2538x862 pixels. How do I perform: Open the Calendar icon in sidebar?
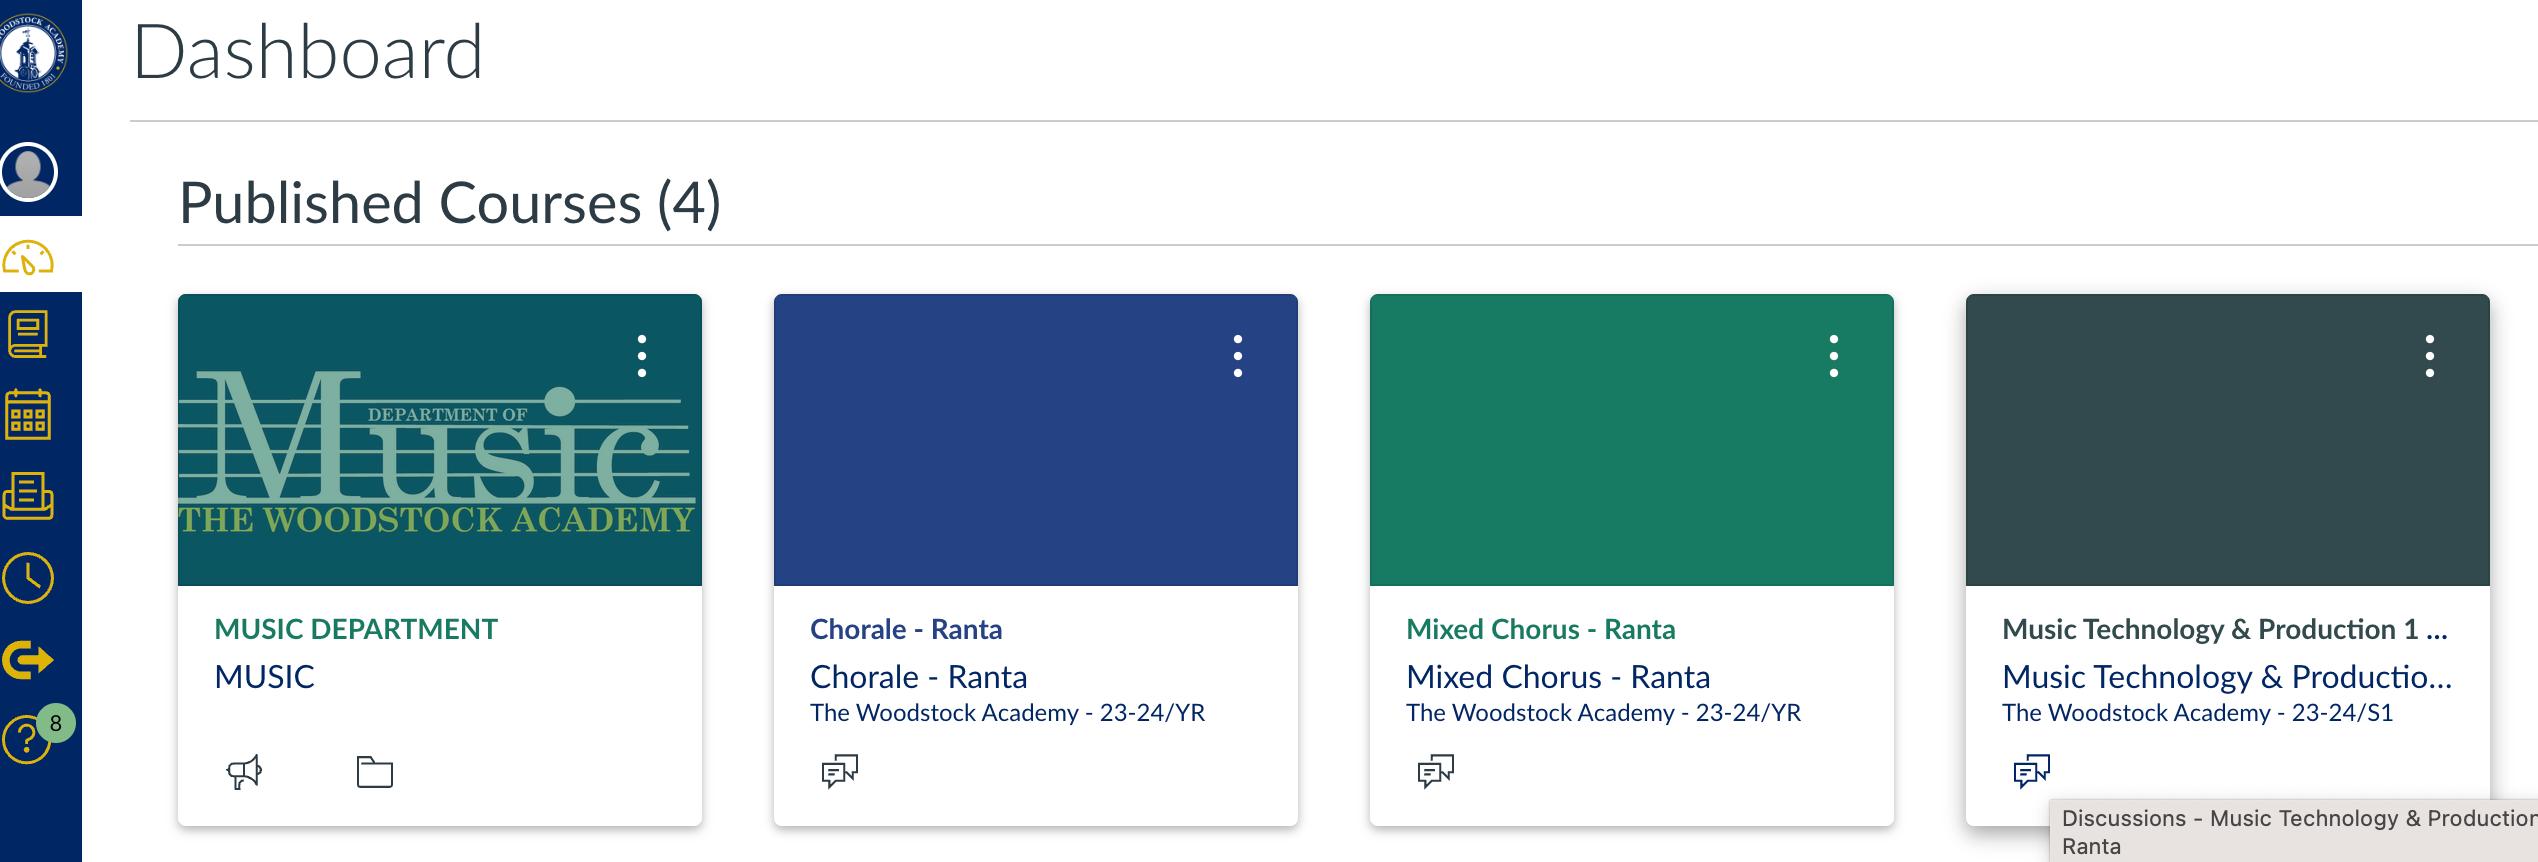[29, 415]
